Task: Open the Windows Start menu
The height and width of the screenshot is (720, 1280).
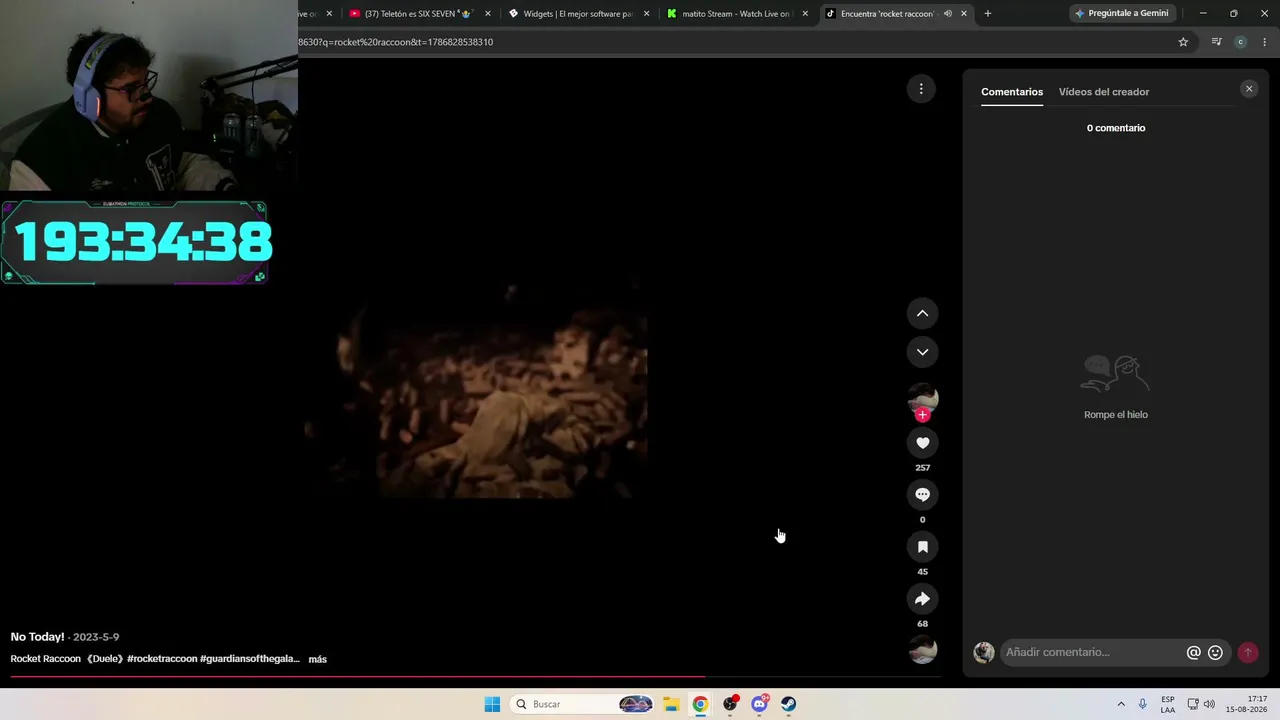Action: click(x=492, y=704)
